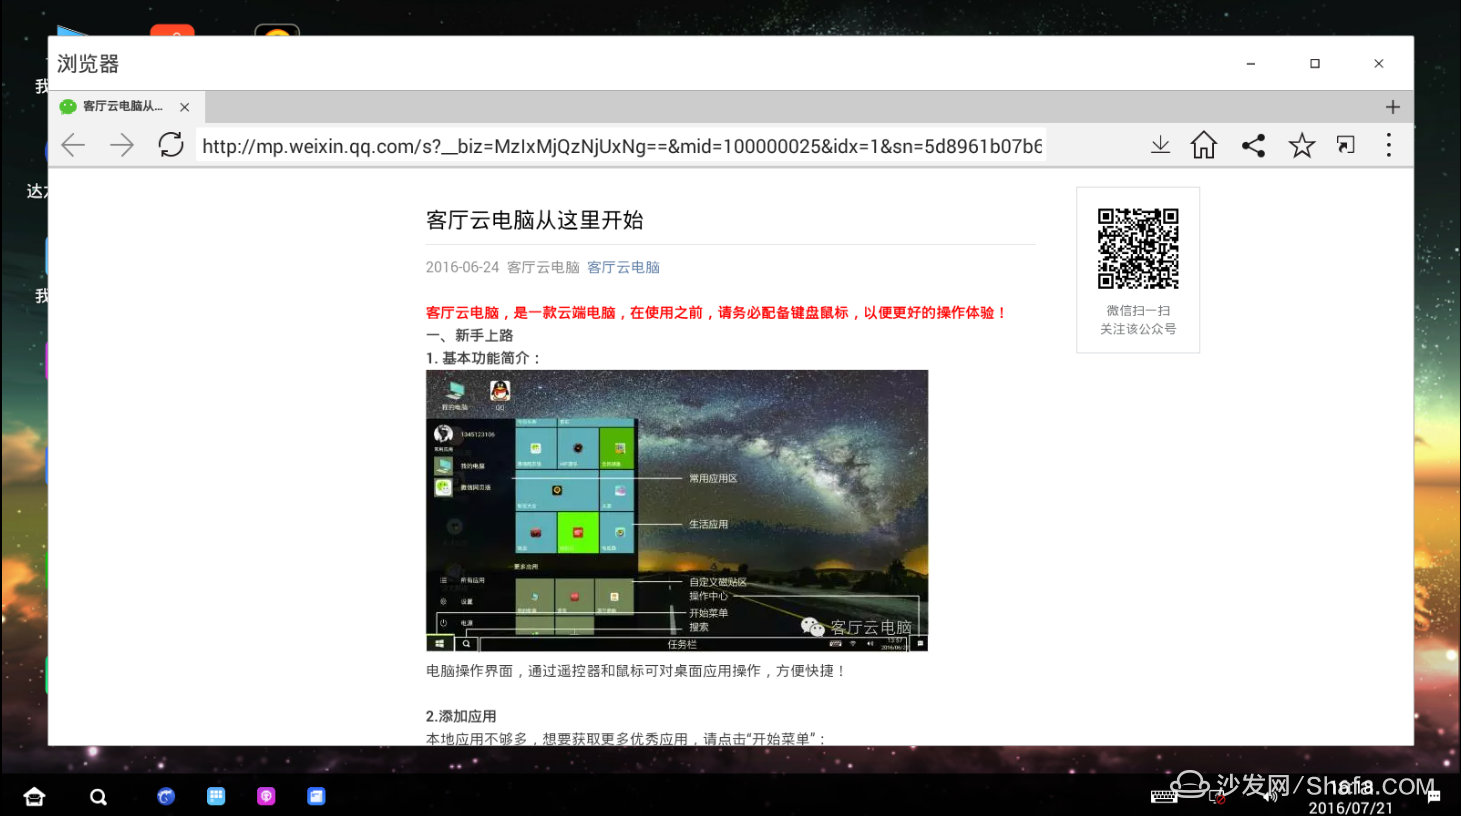This screenshot has width=1461, height=816.
Task: Click the WeChat QR code image
Action: click(1138, 249)
